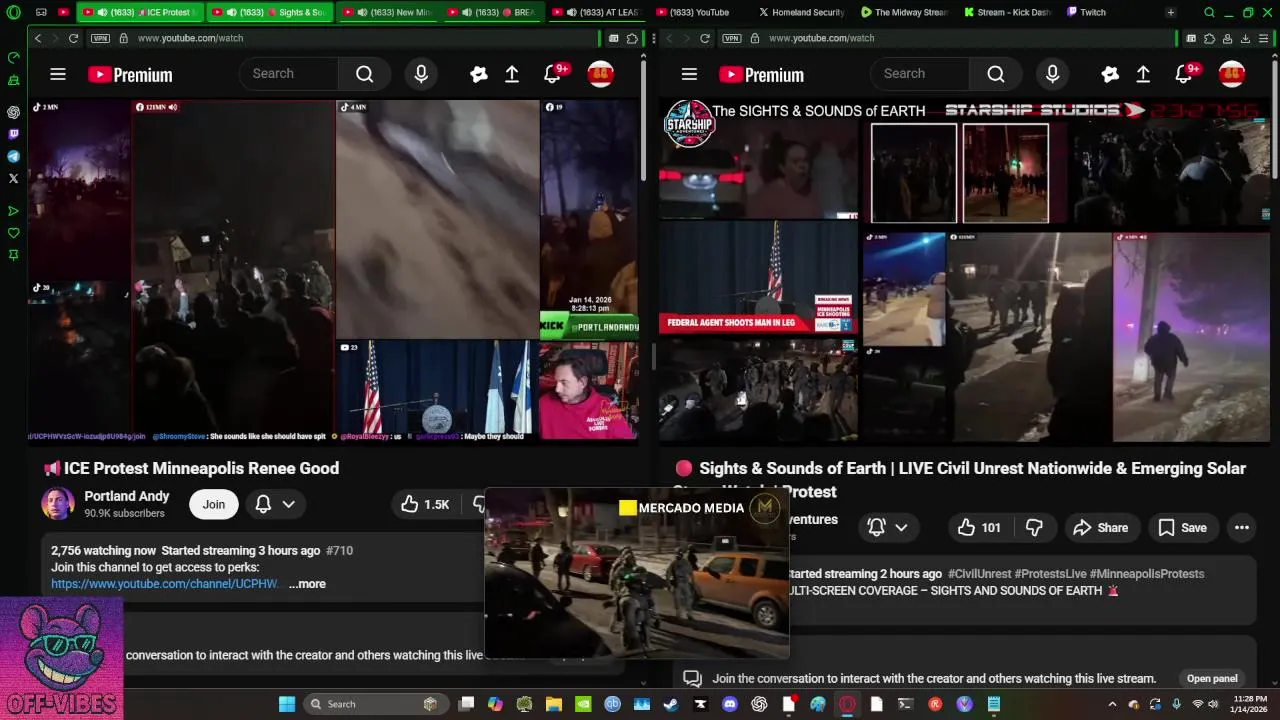
Task: Click Windows Start button
Action: coord(287,704)
